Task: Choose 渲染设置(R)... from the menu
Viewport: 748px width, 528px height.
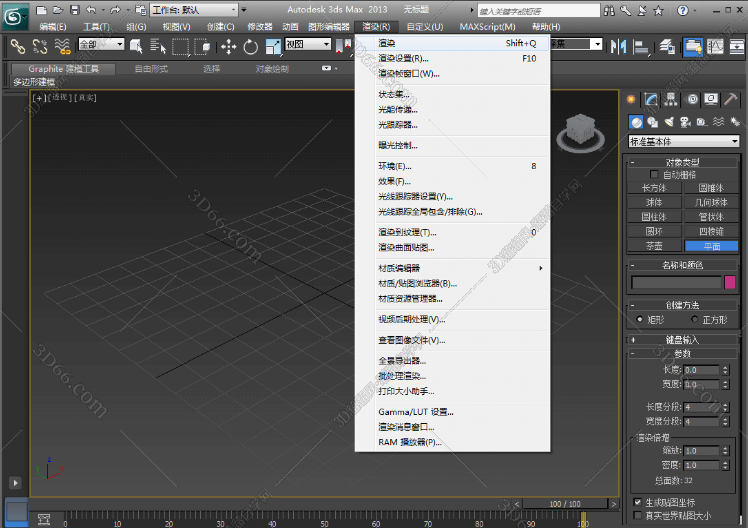Action: (403, 59)
